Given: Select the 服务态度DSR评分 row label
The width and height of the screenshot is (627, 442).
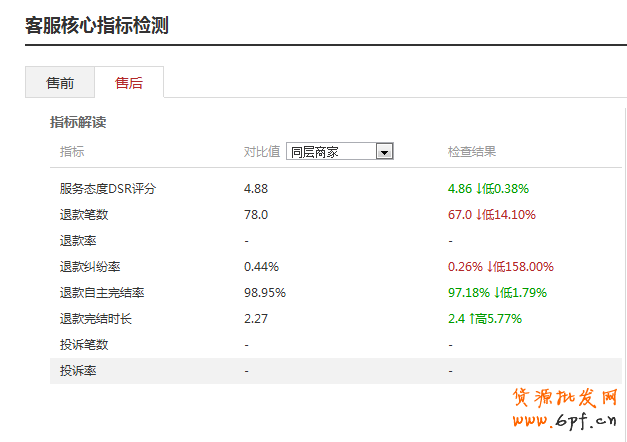Looking at the screenshot, I should click(x=108, y=188).
